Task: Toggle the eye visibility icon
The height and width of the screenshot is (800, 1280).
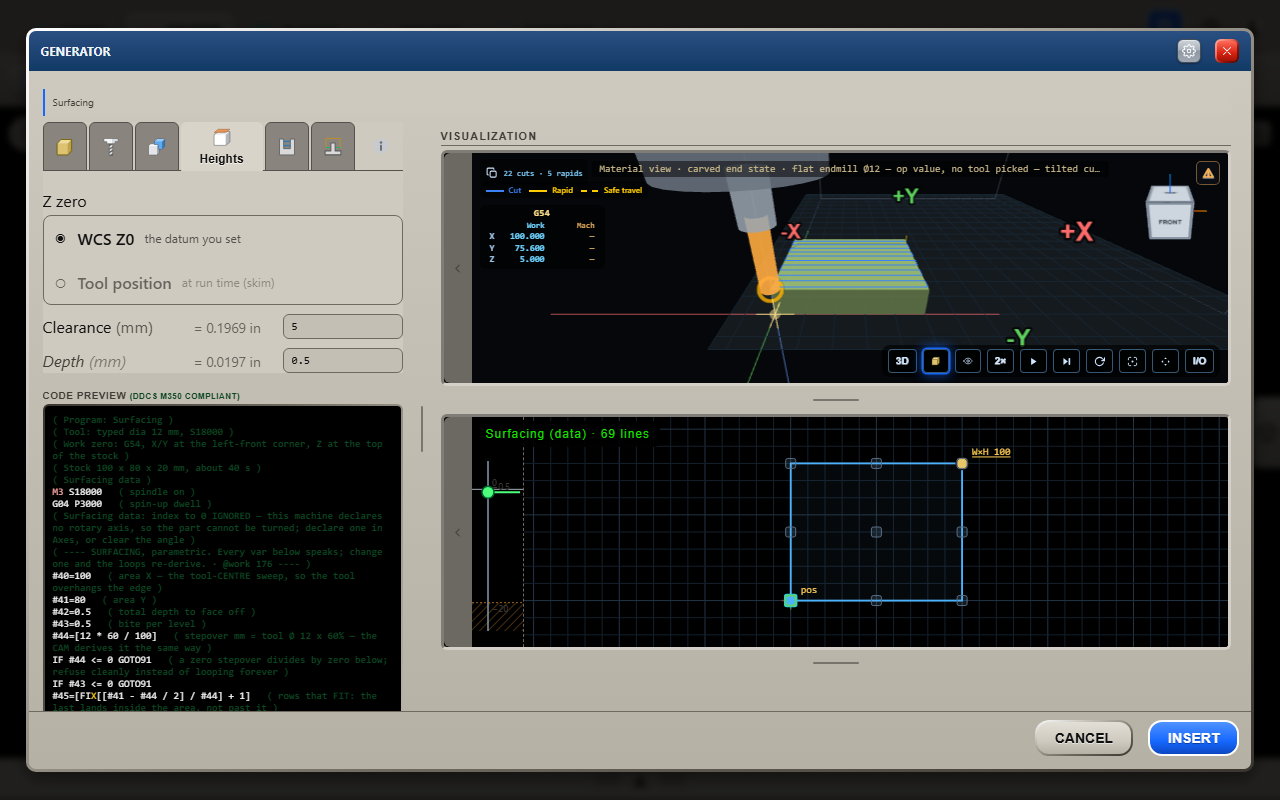Action: point(968,361)
